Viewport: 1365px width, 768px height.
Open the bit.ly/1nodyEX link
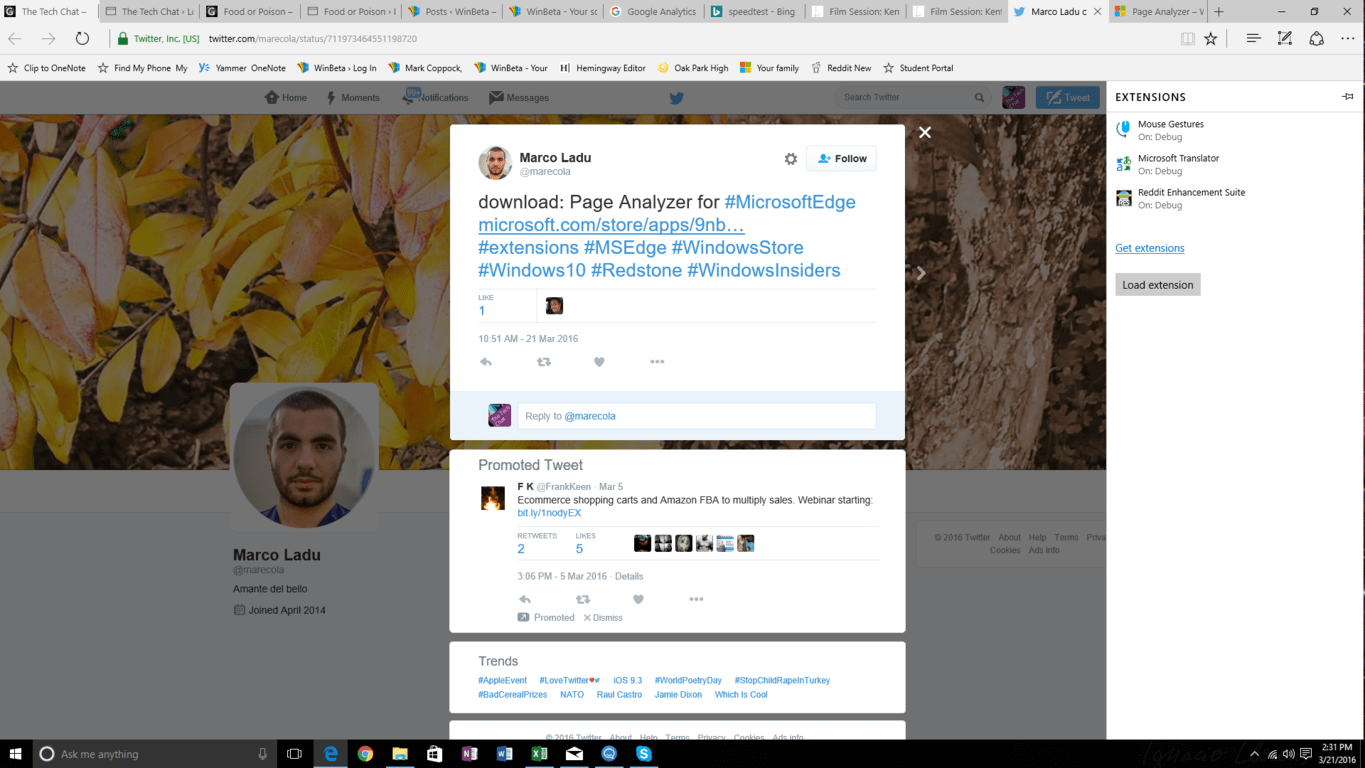pos(549,513)
